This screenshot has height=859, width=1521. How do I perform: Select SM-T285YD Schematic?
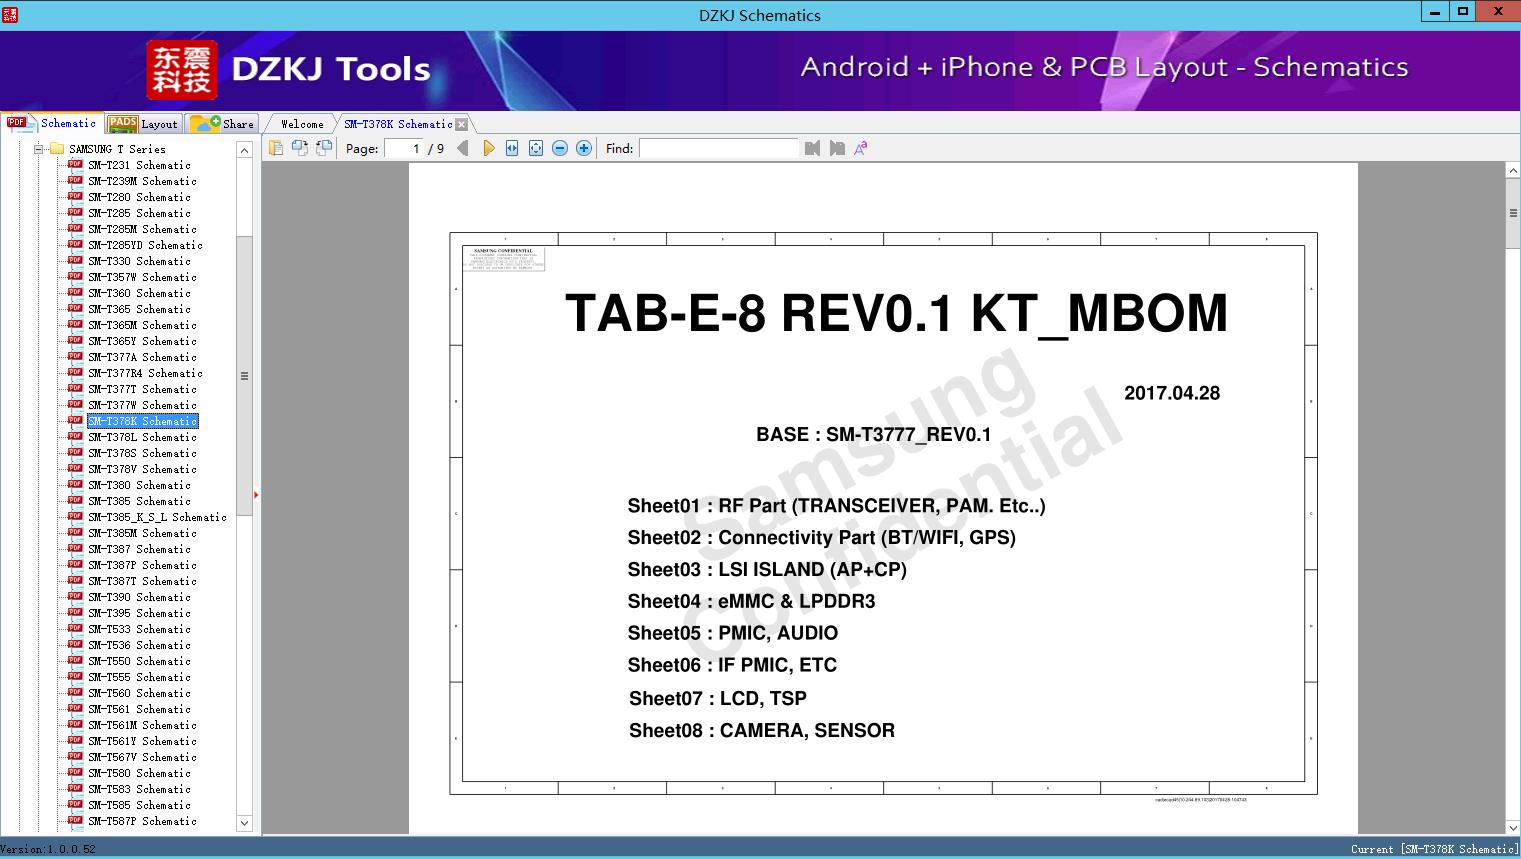point(145,245)
